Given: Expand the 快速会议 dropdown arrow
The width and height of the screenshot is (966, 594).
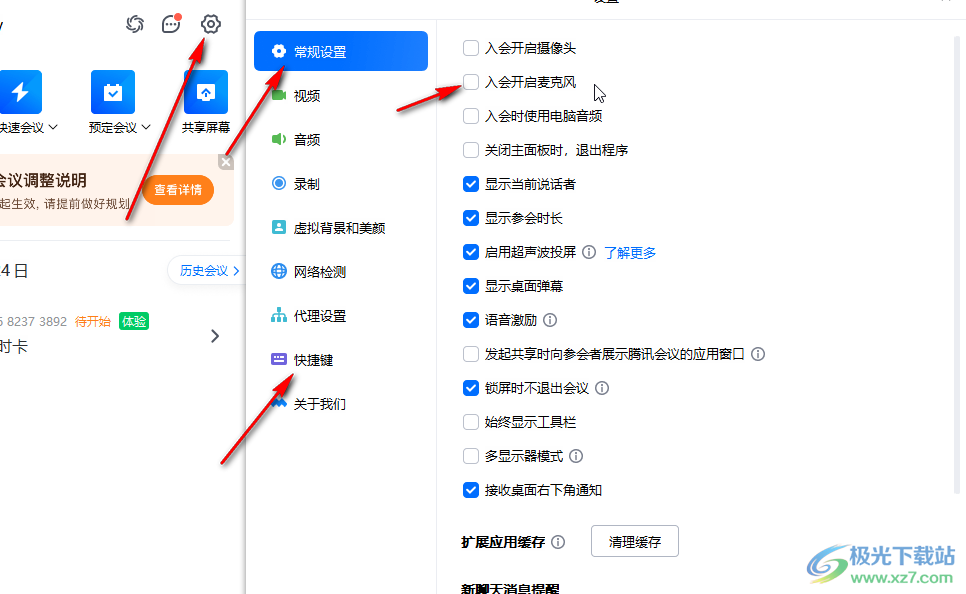Looking at the screenshot, I should point(53,128).
